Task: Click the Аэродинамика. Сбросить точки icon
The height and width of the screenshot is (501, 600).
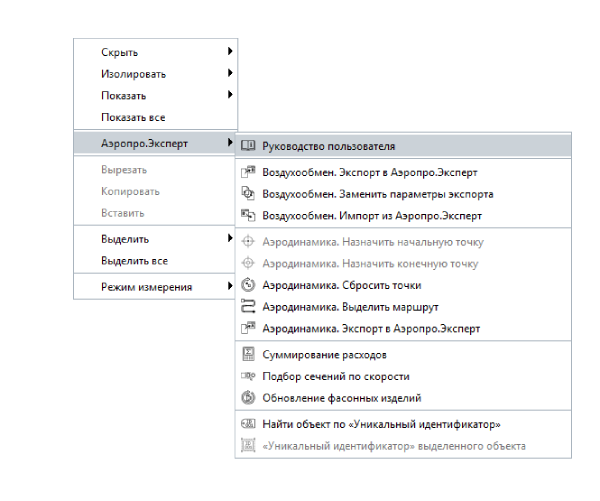Action: point(249,285)
